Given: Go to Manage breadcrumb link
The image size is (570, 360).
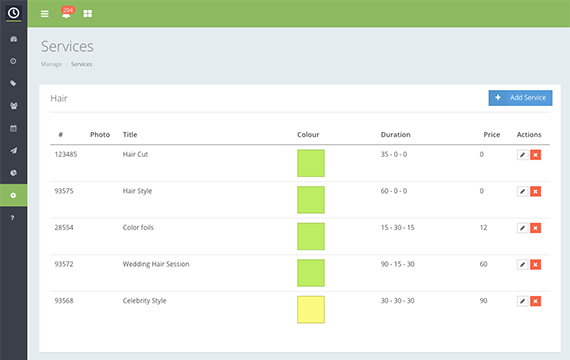Looking at the screenshot, I should [x=51, y=64].
